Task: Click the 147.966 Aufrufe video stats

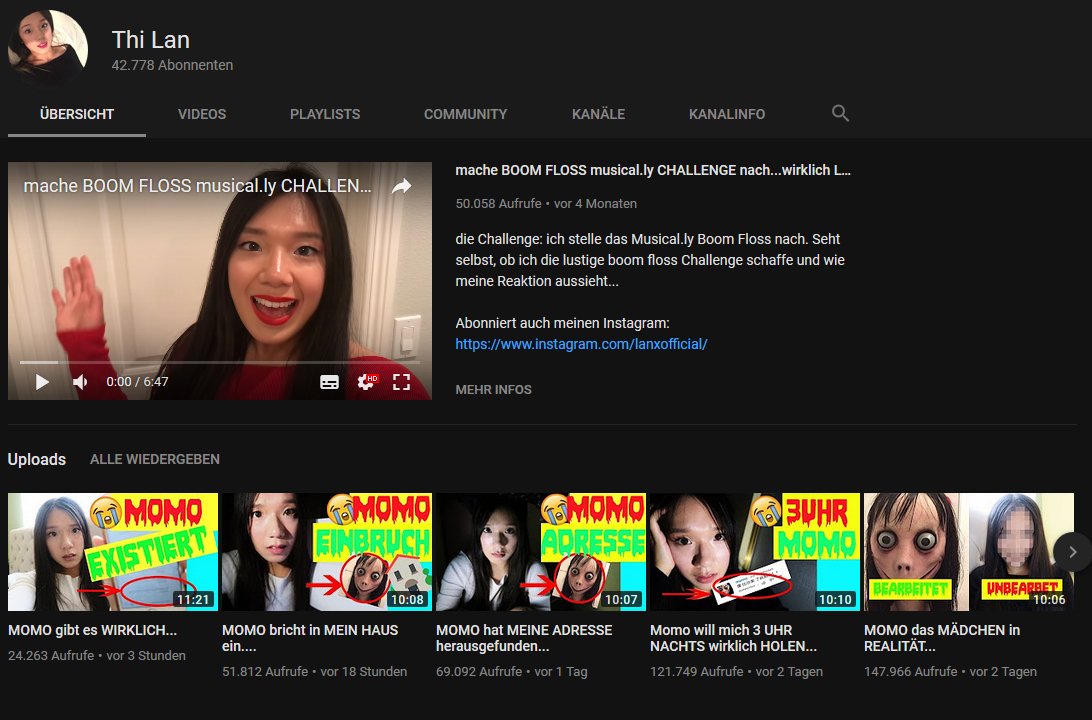Action: pyautogui.click(x=950, y=671)
